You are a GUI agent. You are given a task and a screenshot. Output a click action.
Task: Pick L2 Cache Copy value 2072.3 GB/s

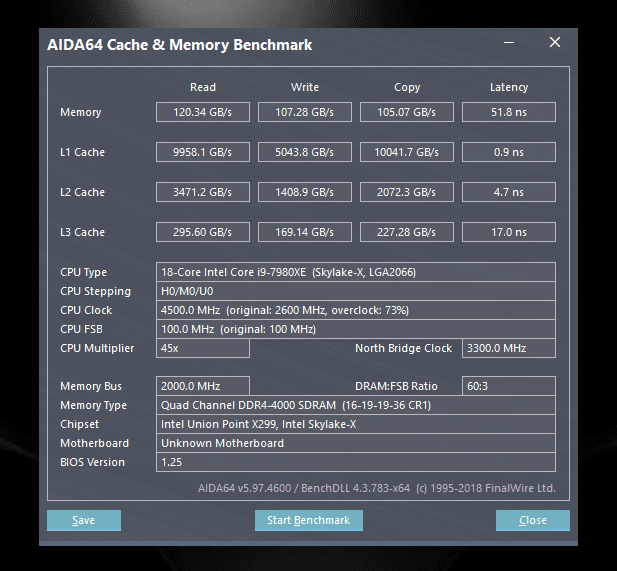point(406,192)
